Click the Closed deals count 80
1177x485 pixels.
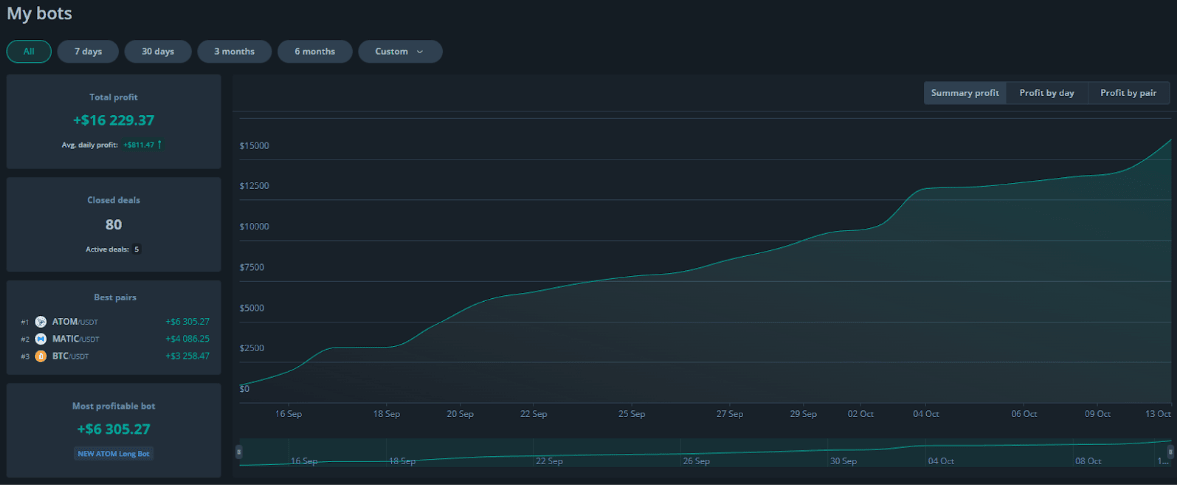click(114, 224)
